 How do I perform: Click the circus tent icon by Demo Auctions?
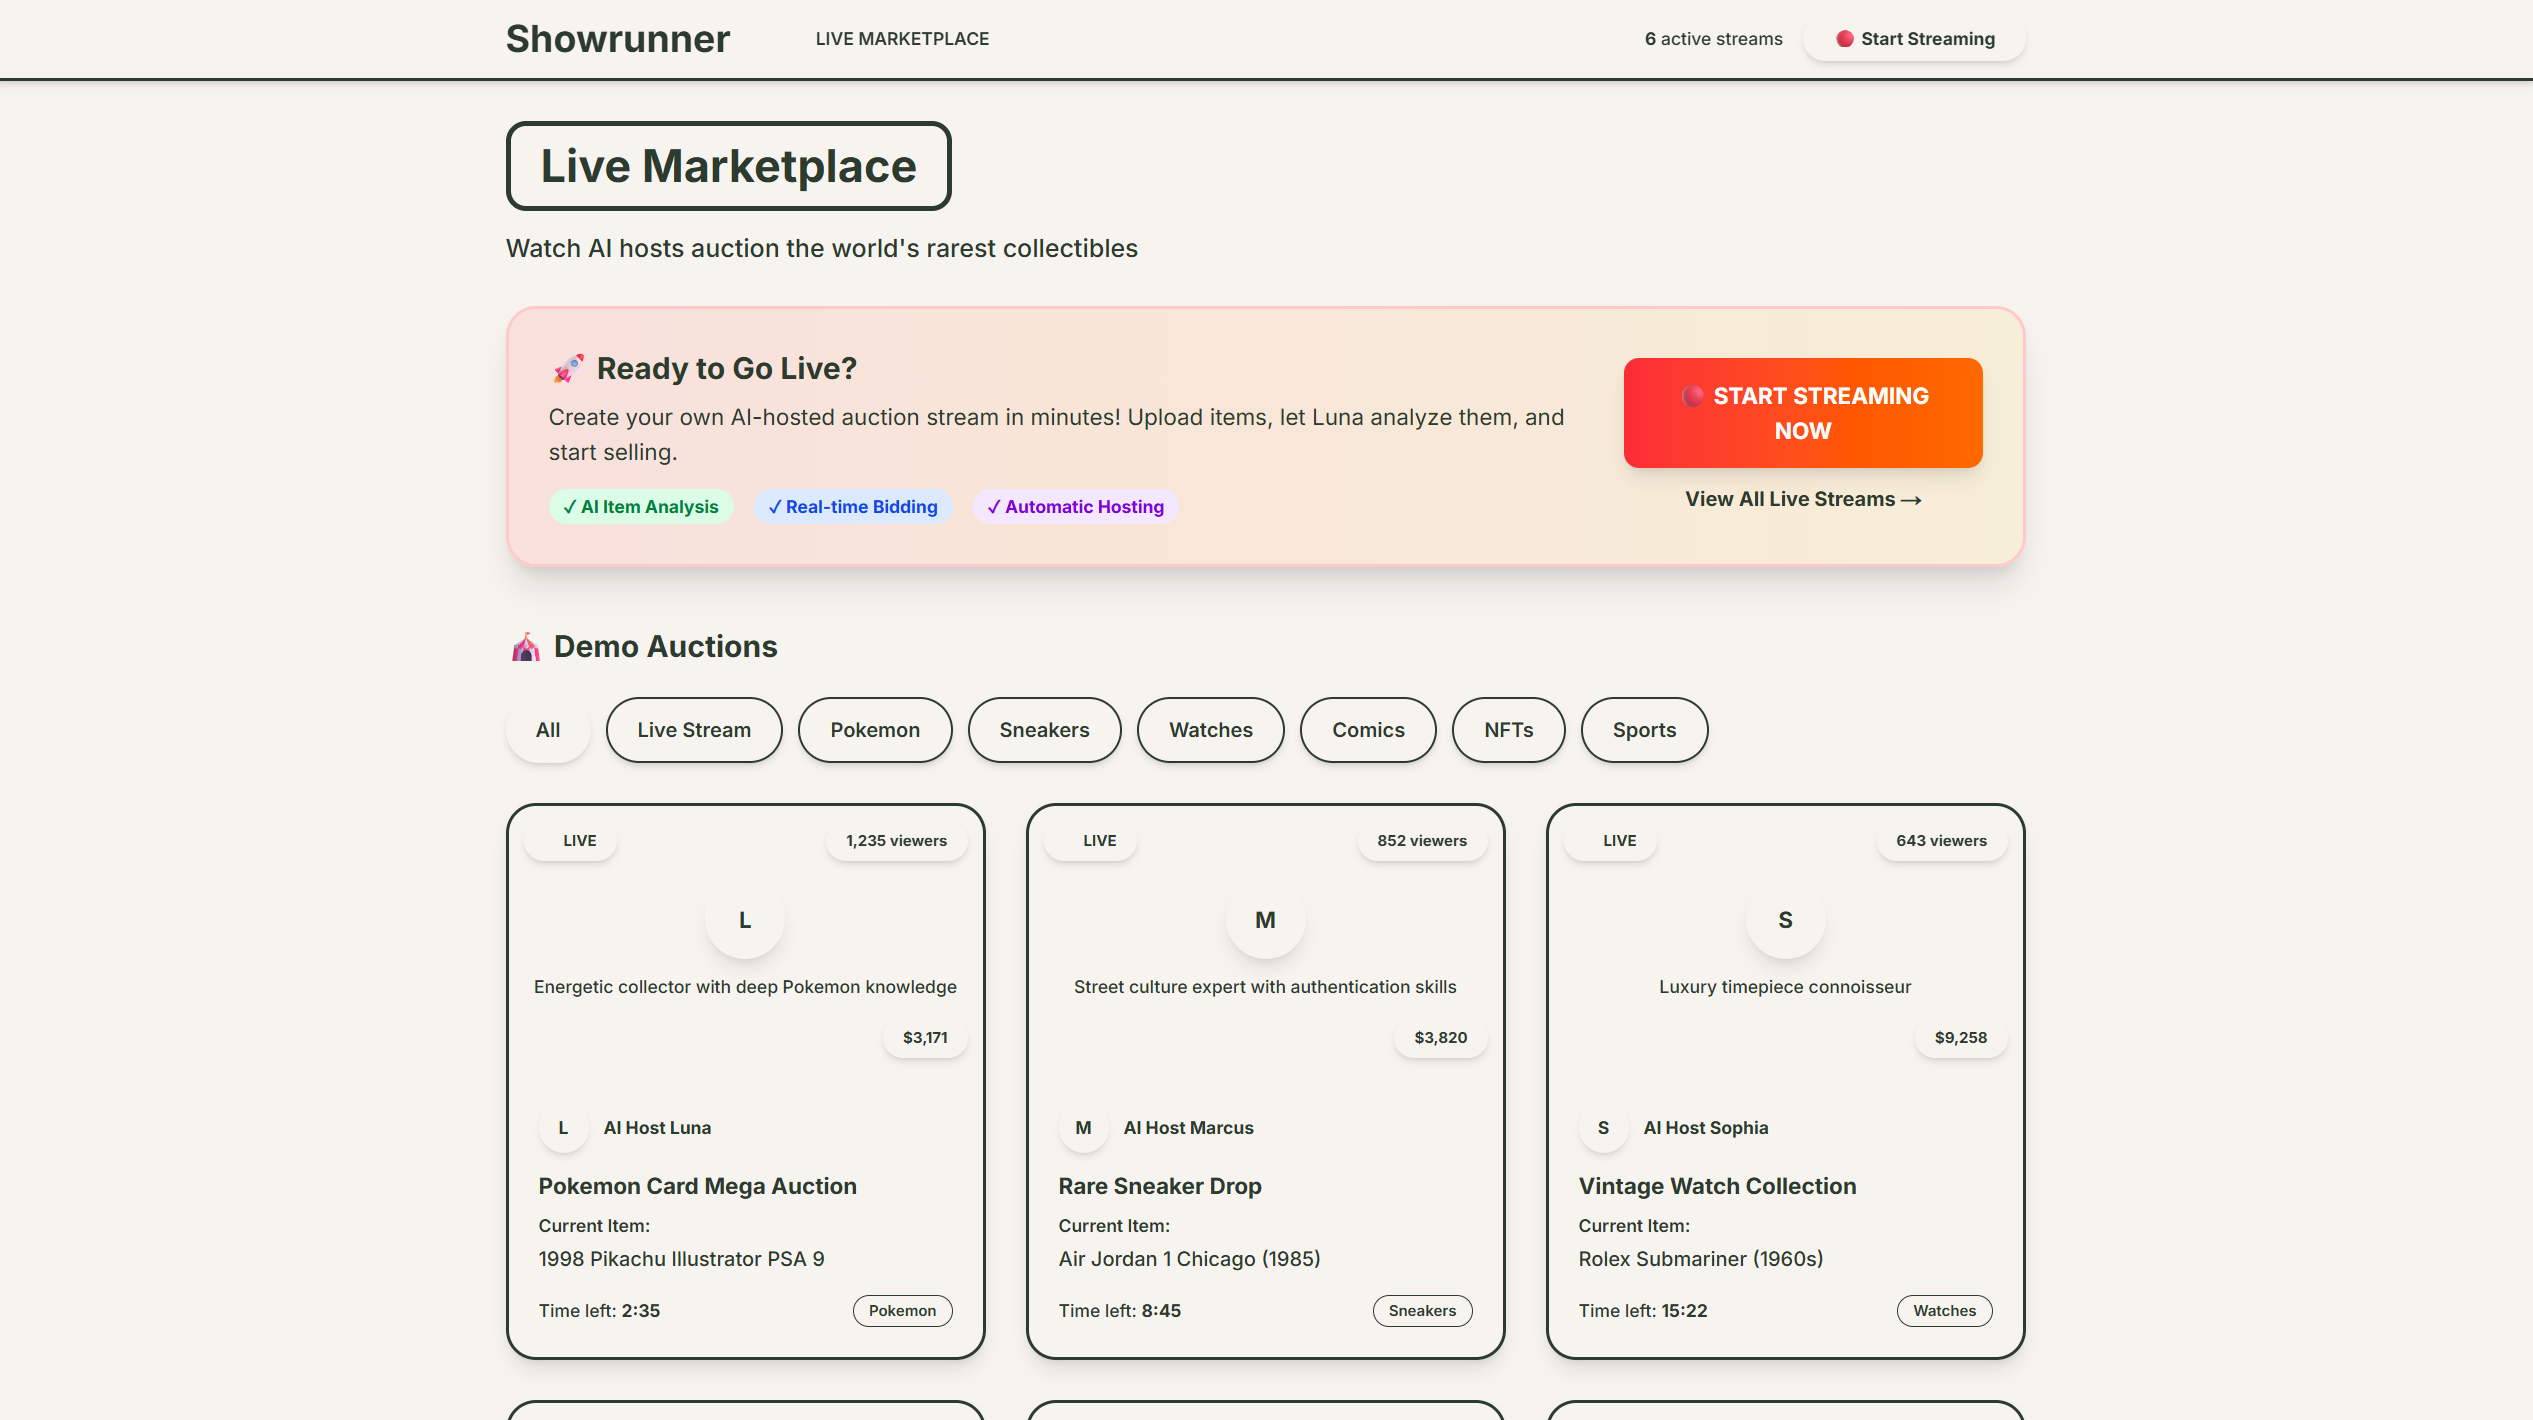tap(526, 647)
